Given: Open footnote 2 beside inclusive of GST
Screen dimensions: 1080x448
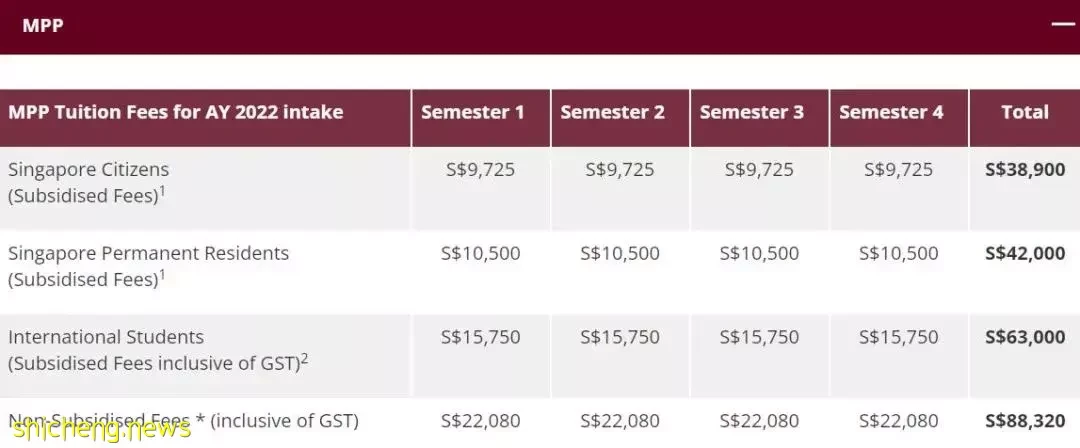Looking at the screenshot, I should [x=304, y=359].
